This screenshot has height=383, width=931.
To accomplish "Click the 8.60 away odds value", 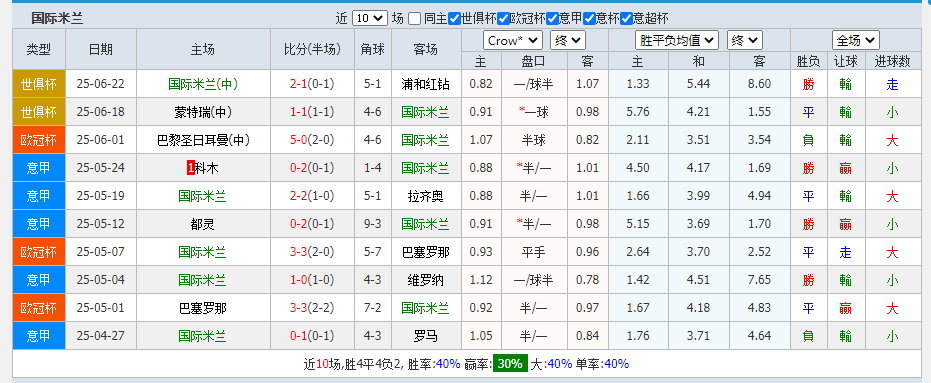I will coord(759,84).
